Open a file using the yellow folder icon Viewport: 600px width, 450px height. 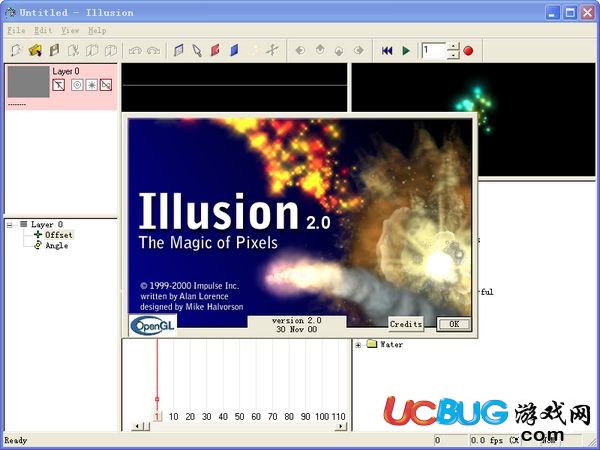click(x=35, y=50)
